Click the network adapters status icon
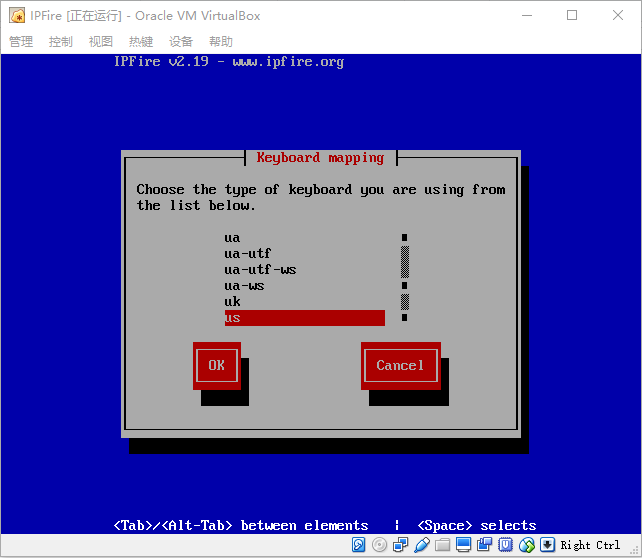 (x=400, y=545)
